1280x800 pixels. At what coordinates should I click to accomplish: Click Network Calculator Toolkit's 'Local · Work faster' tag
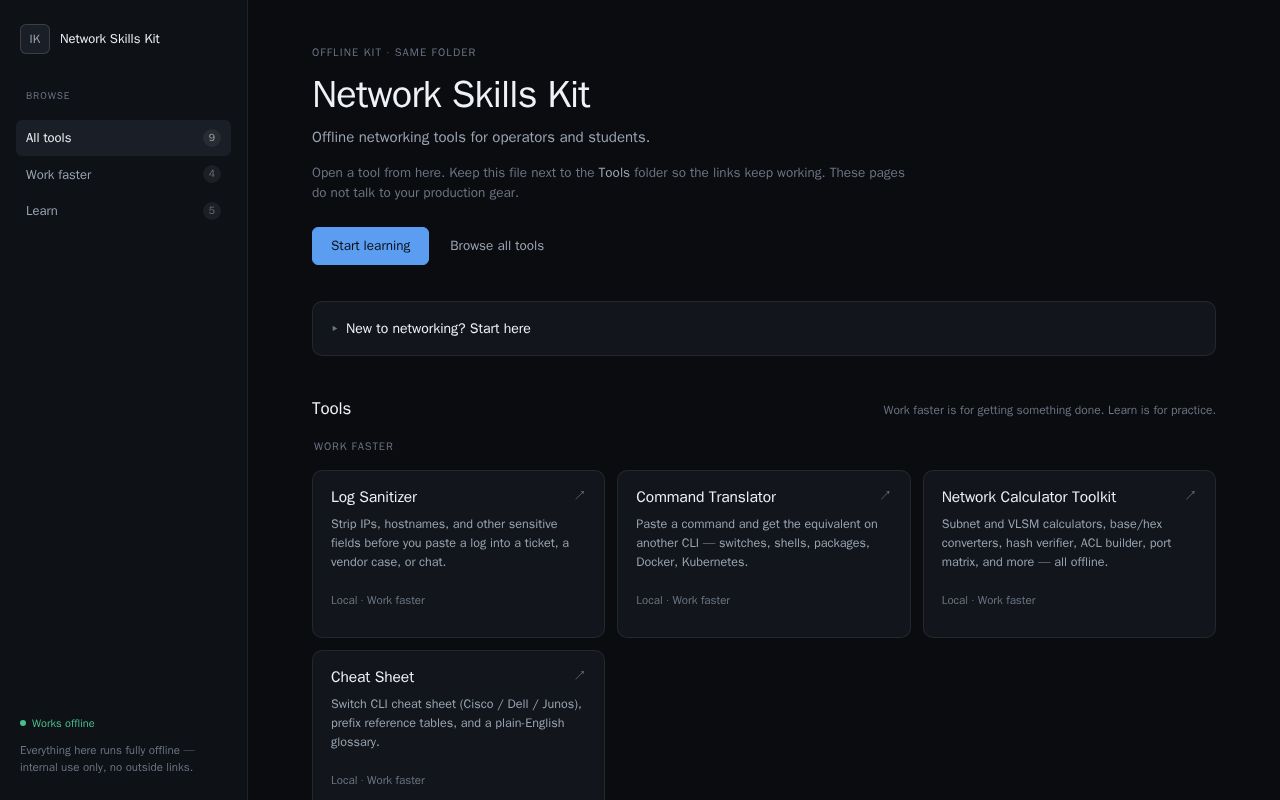[989, 600]
